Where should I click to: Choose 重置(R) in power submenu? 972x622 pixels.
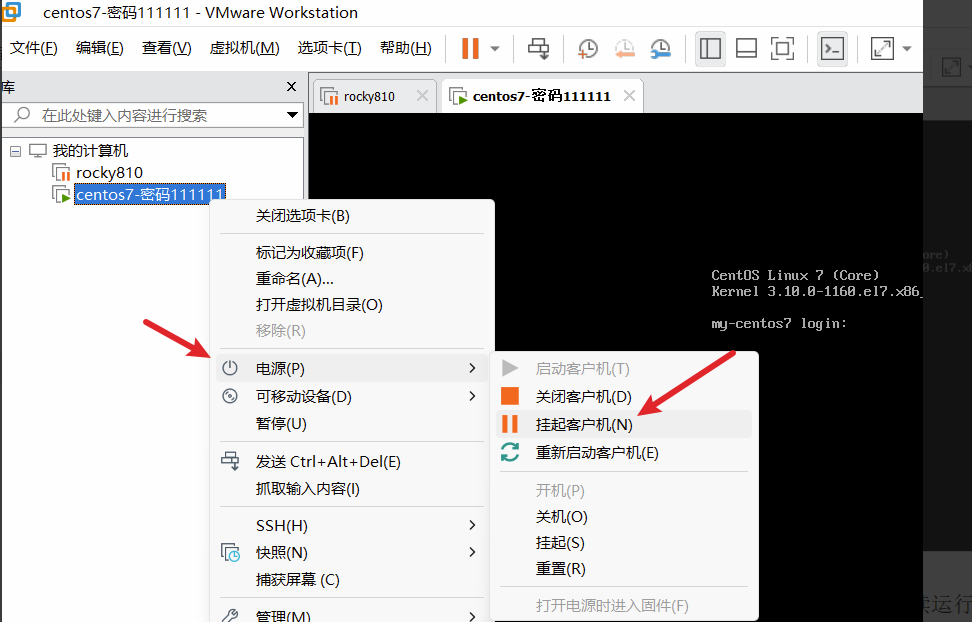pos(624,569)
